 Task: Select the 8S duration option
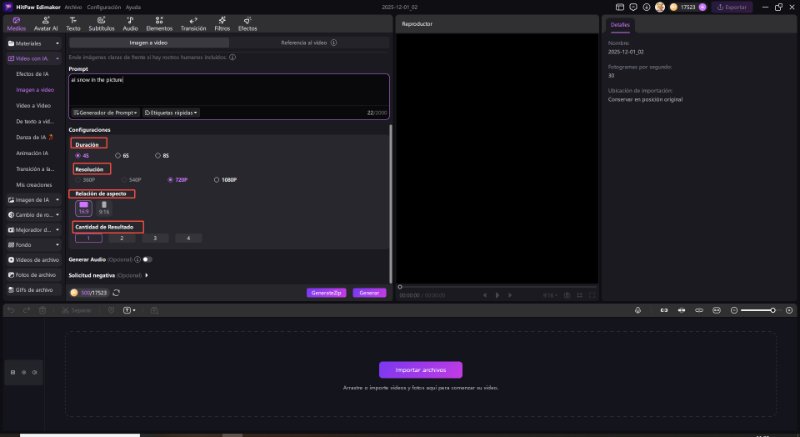[158, 155]
